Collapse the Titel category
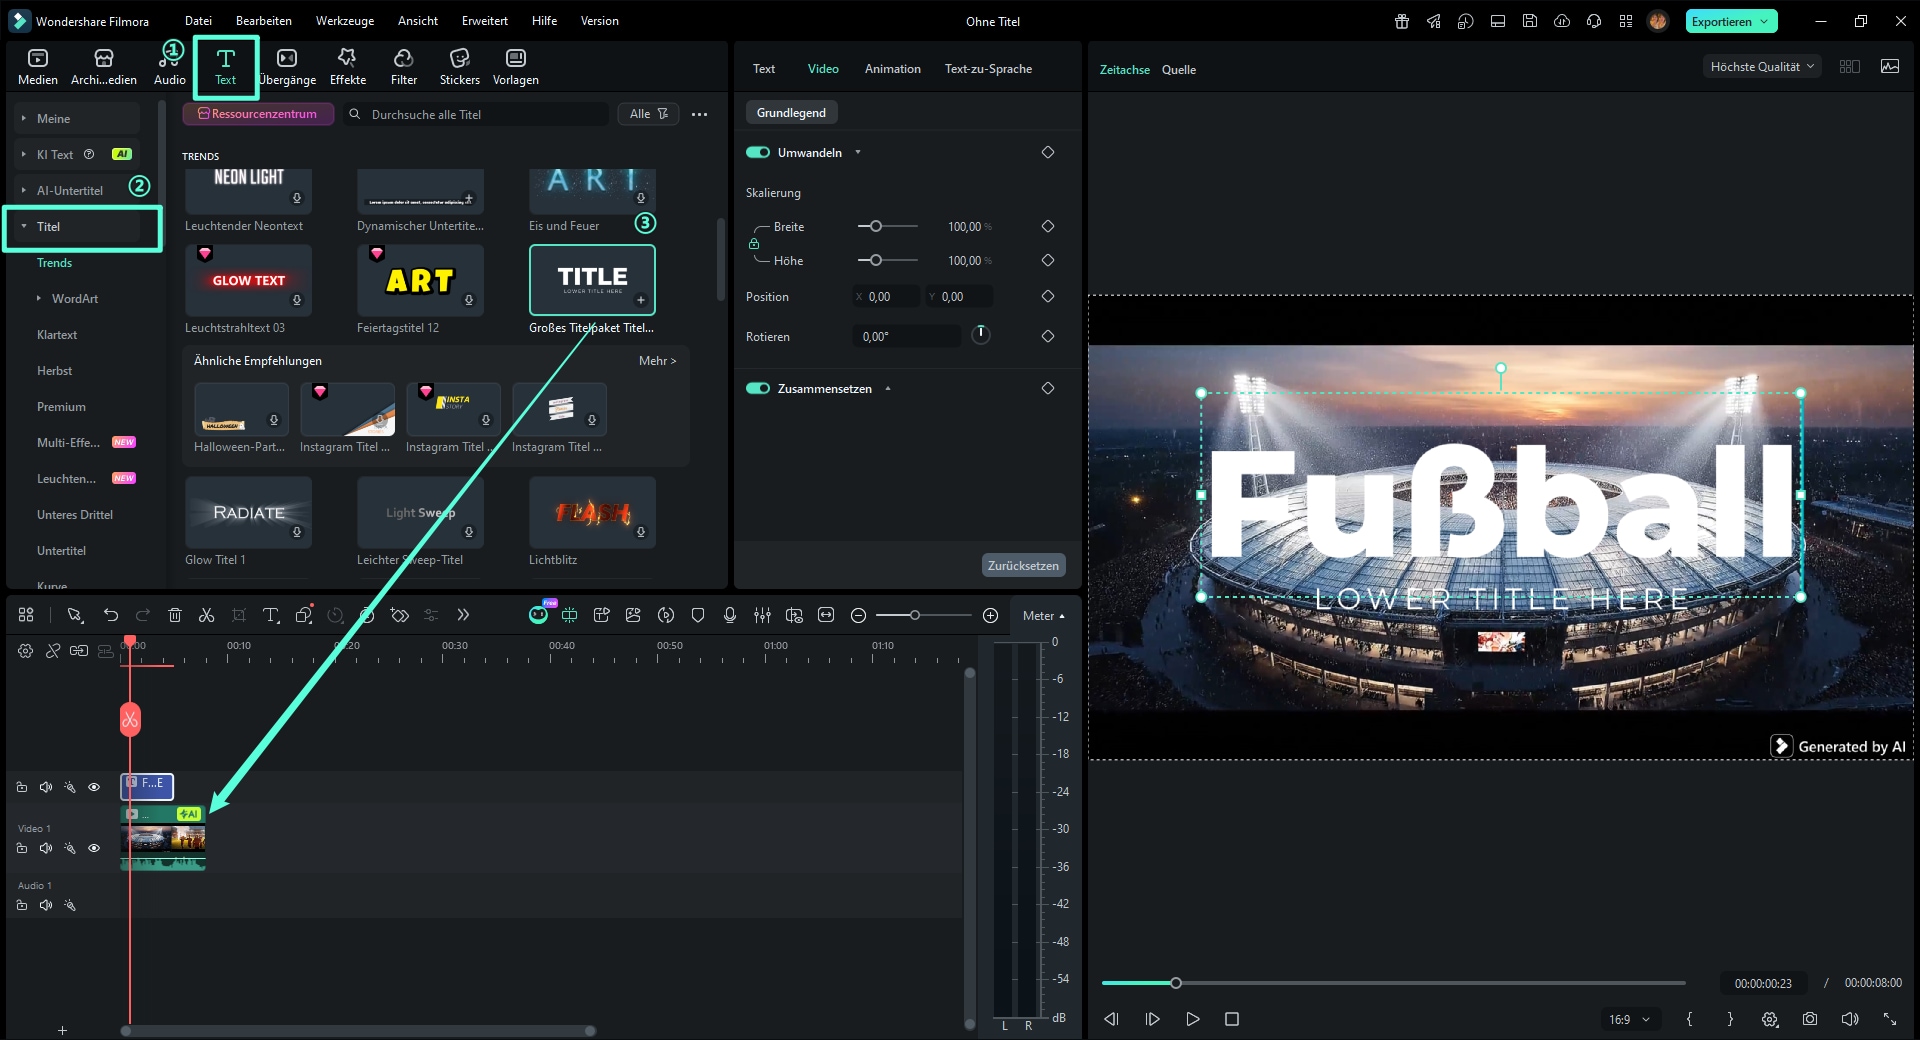This screenshot has height=1040, width=1920. pos(24,226)
